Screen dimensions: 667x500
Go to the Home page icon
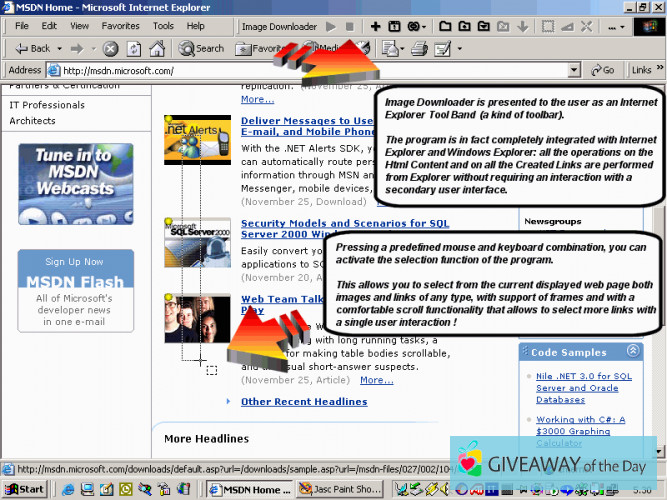157,48
